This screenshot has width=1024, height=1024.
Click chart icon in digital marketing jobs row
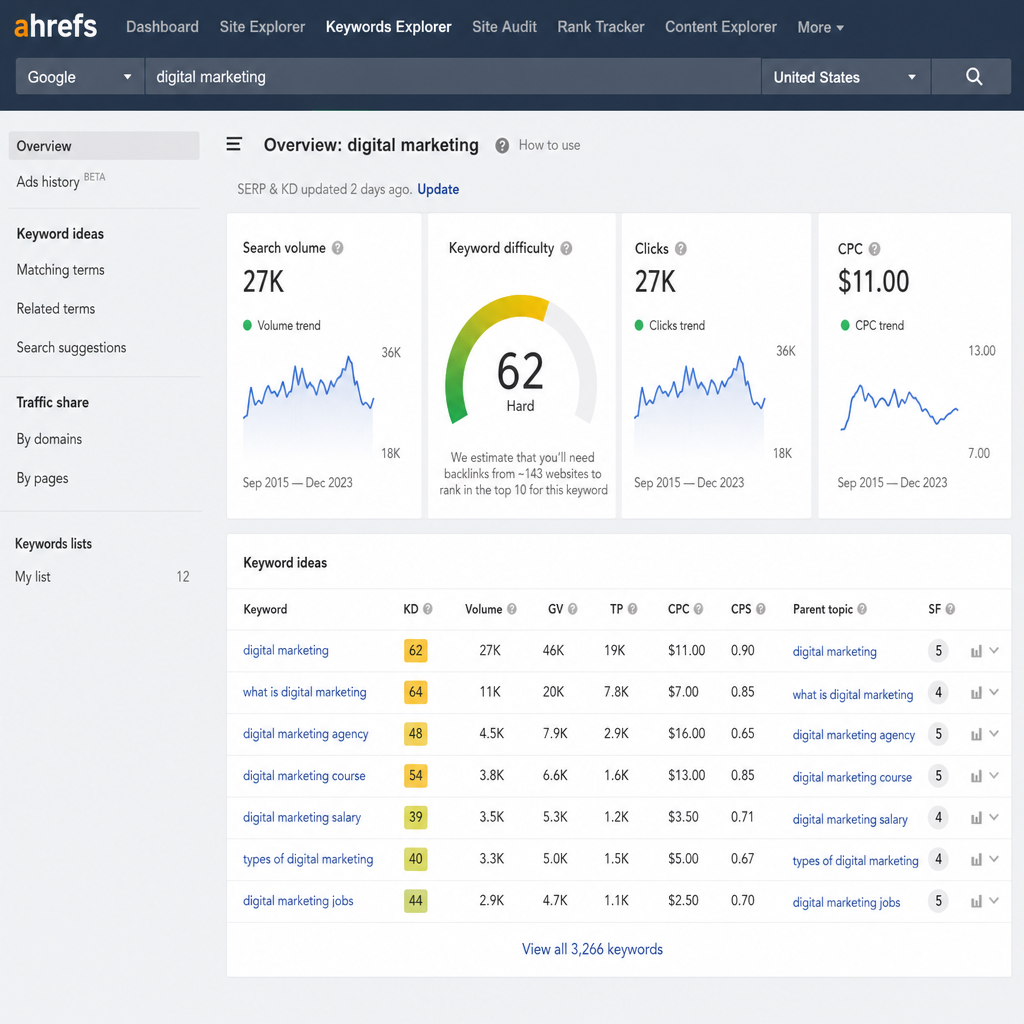[976, 902]
